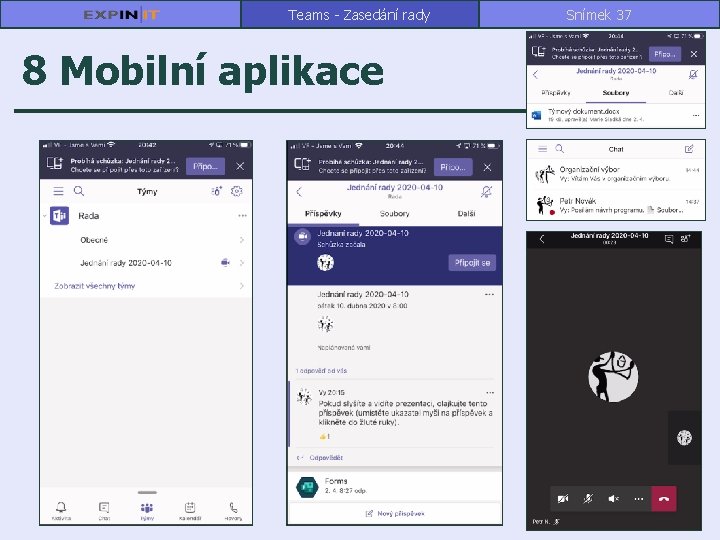Toggle notifications bell in top right screenshot
720x540 pixels.
click(693, 74)
